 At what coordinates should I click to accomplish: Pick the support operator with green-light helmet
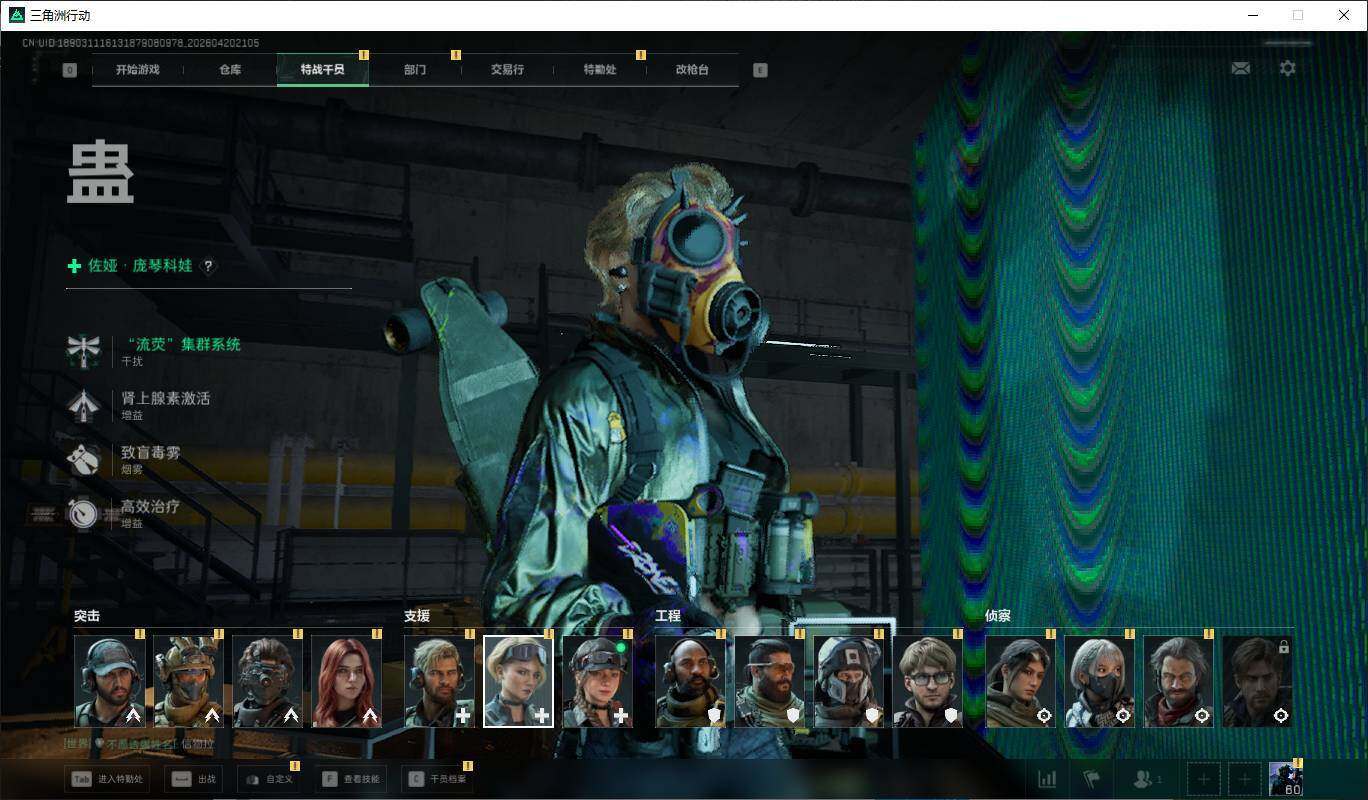[598, 681]
